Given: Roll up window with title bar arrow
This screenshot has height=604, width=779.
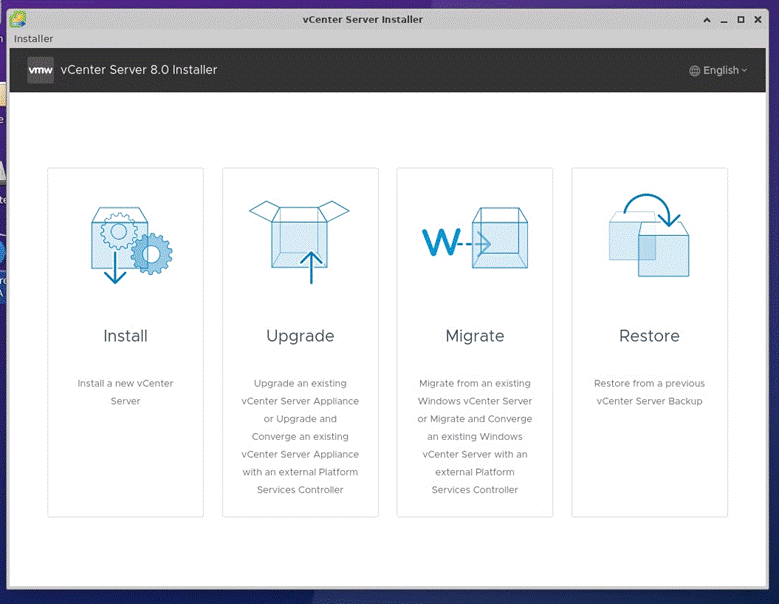Looking at the screenshot, I should pyautogui.click(x=707, y=20).
